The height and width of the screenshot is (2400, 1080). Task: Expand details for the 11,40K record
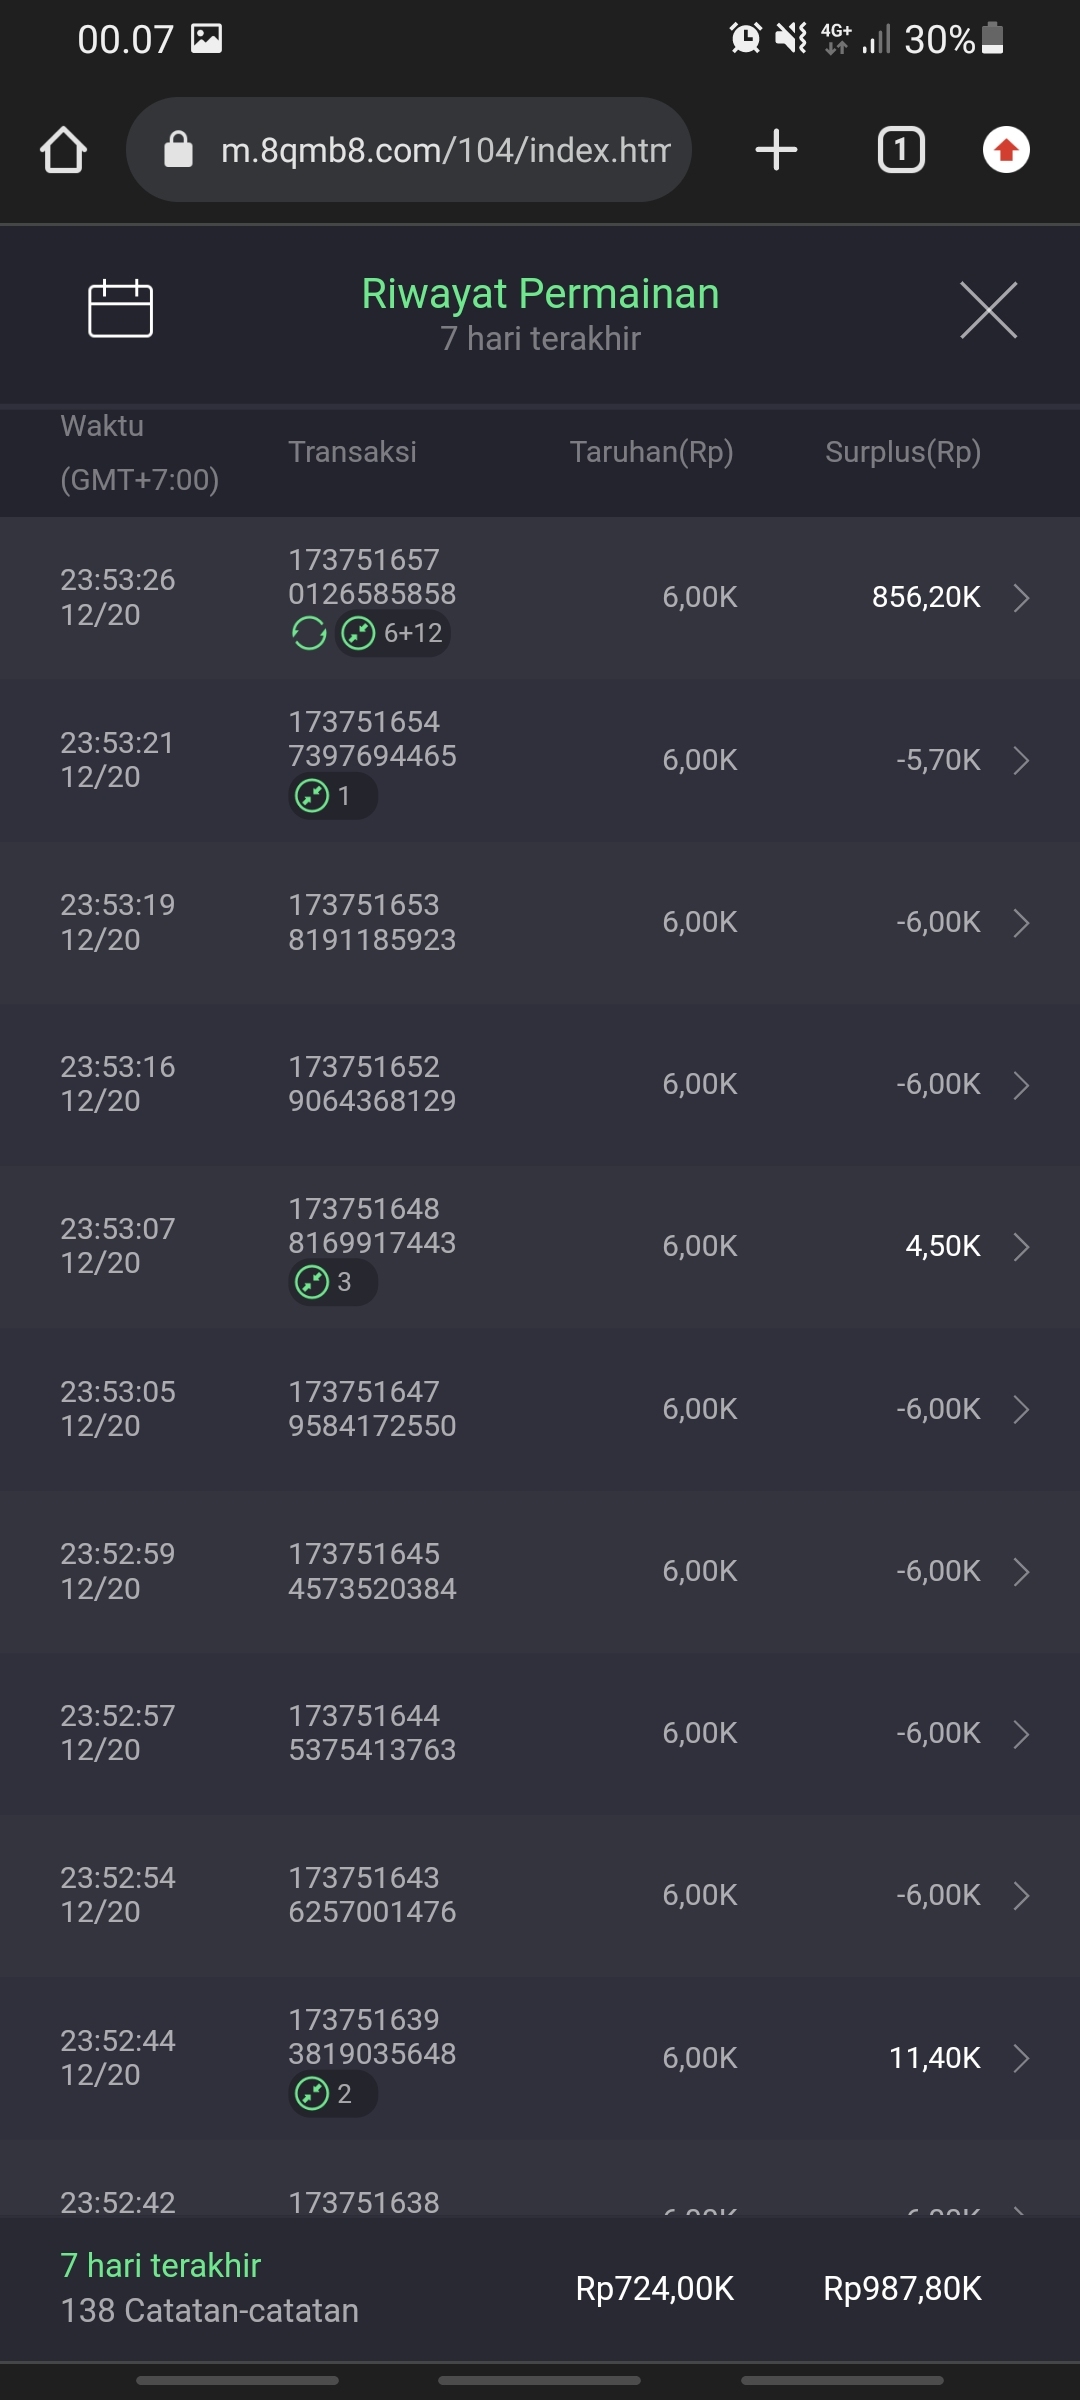tap(1021, 2058)
